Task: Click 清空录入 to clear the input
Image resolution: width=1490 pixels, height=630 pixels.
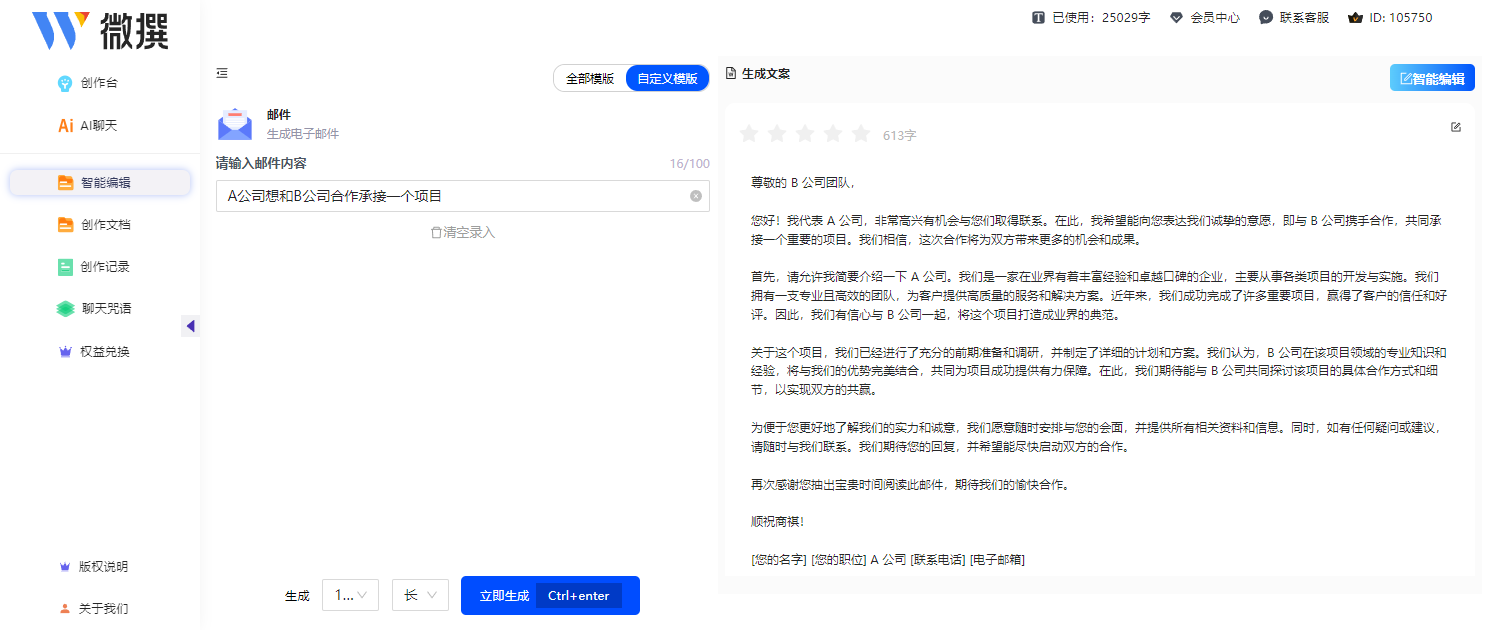Action: click(462, 231)
